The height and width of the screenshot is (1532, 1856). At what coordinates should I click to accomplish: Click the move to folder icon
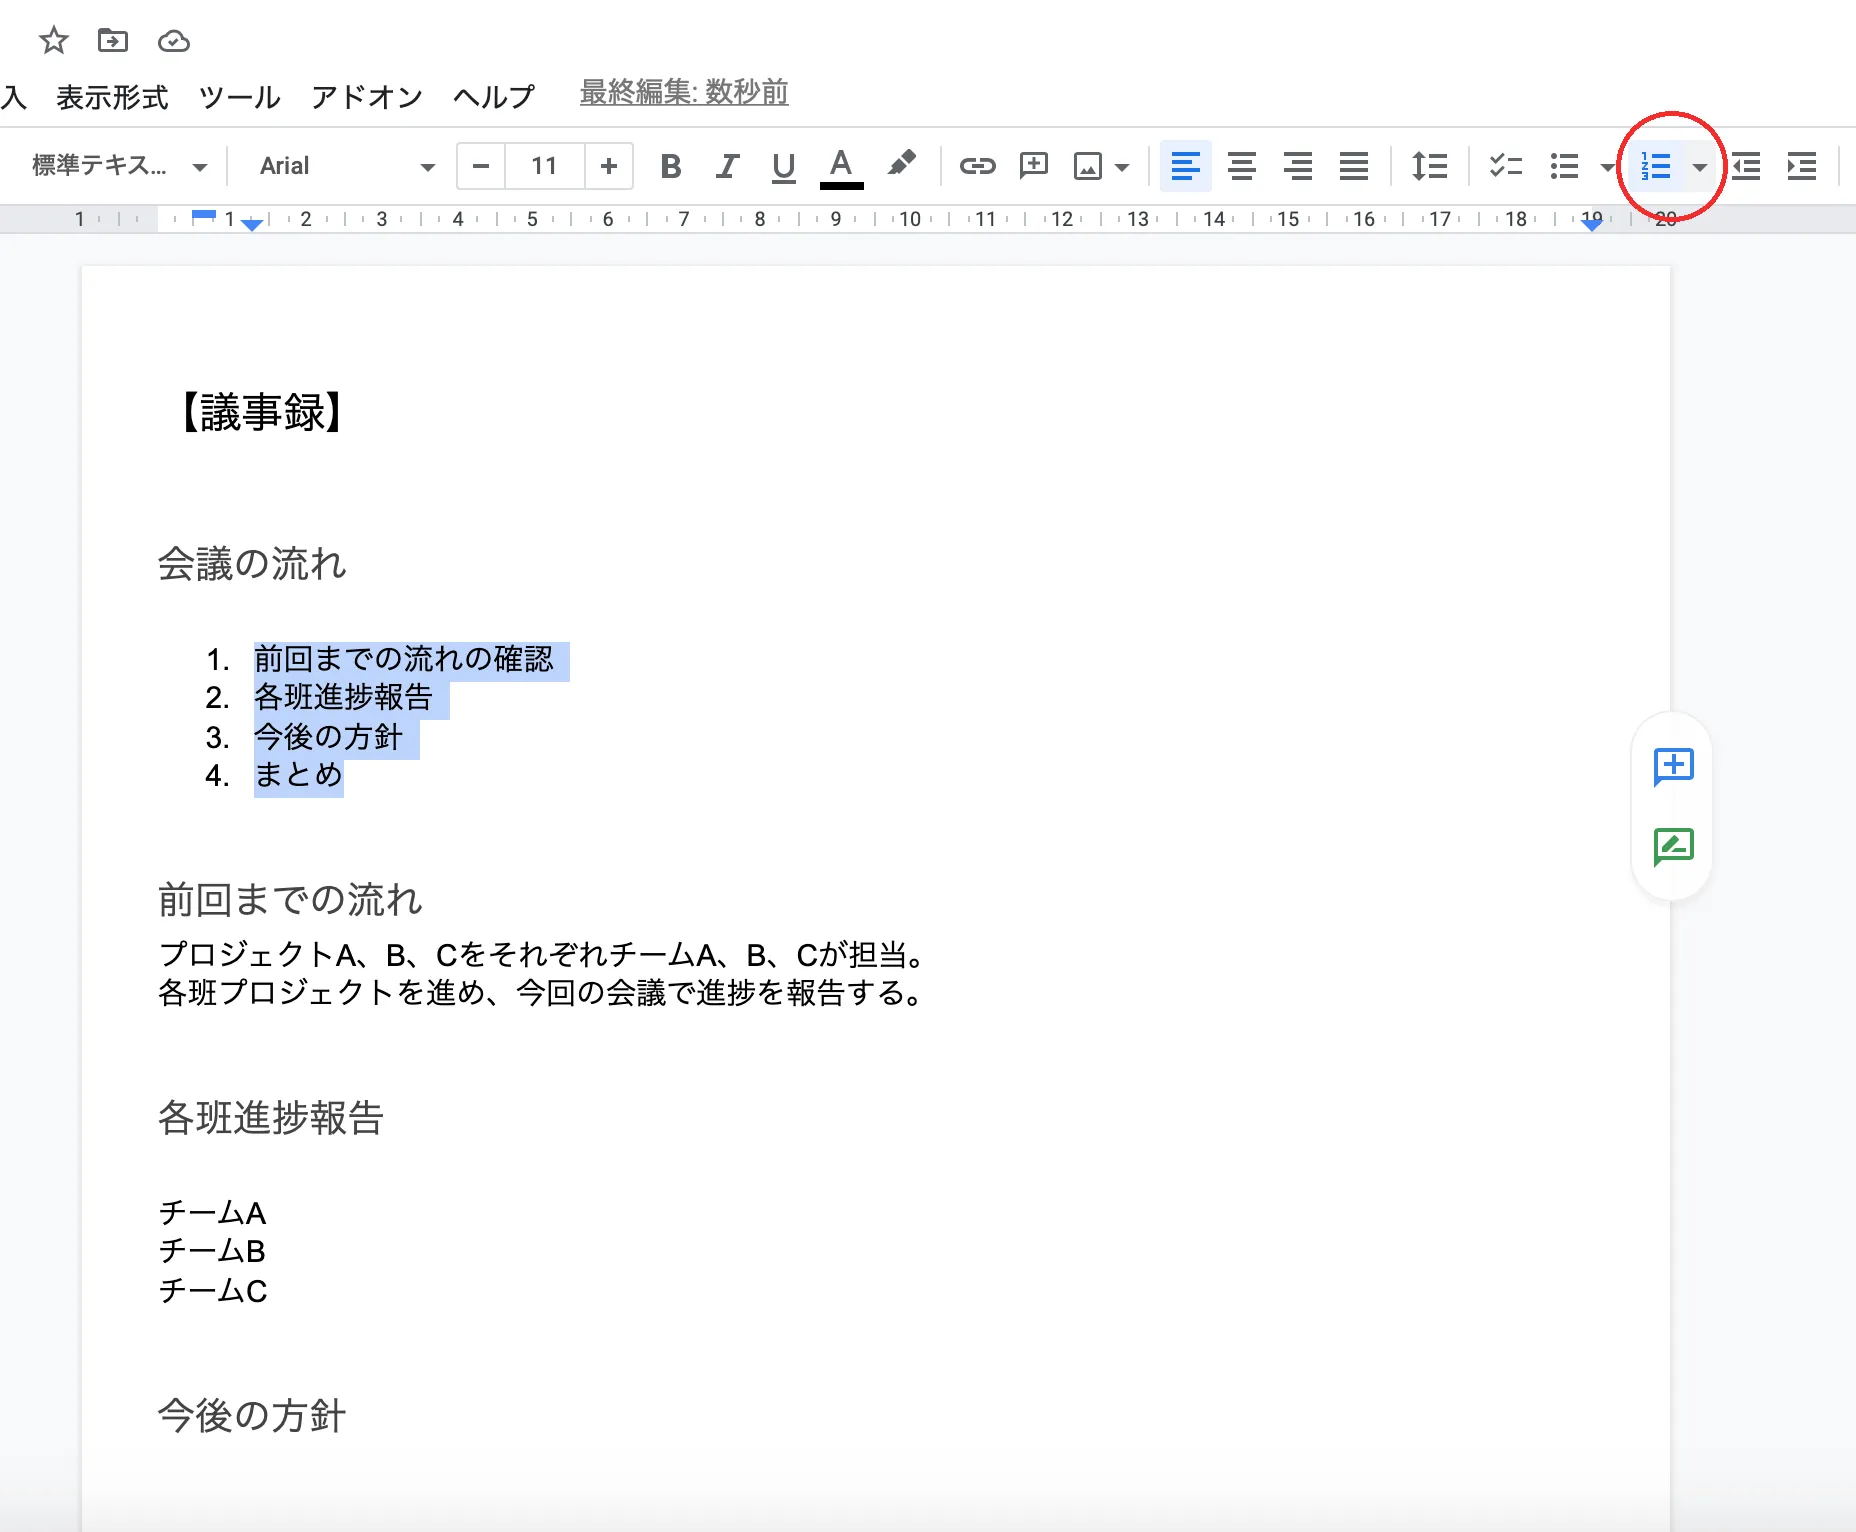pyautogui.click(x=113, y=41)
